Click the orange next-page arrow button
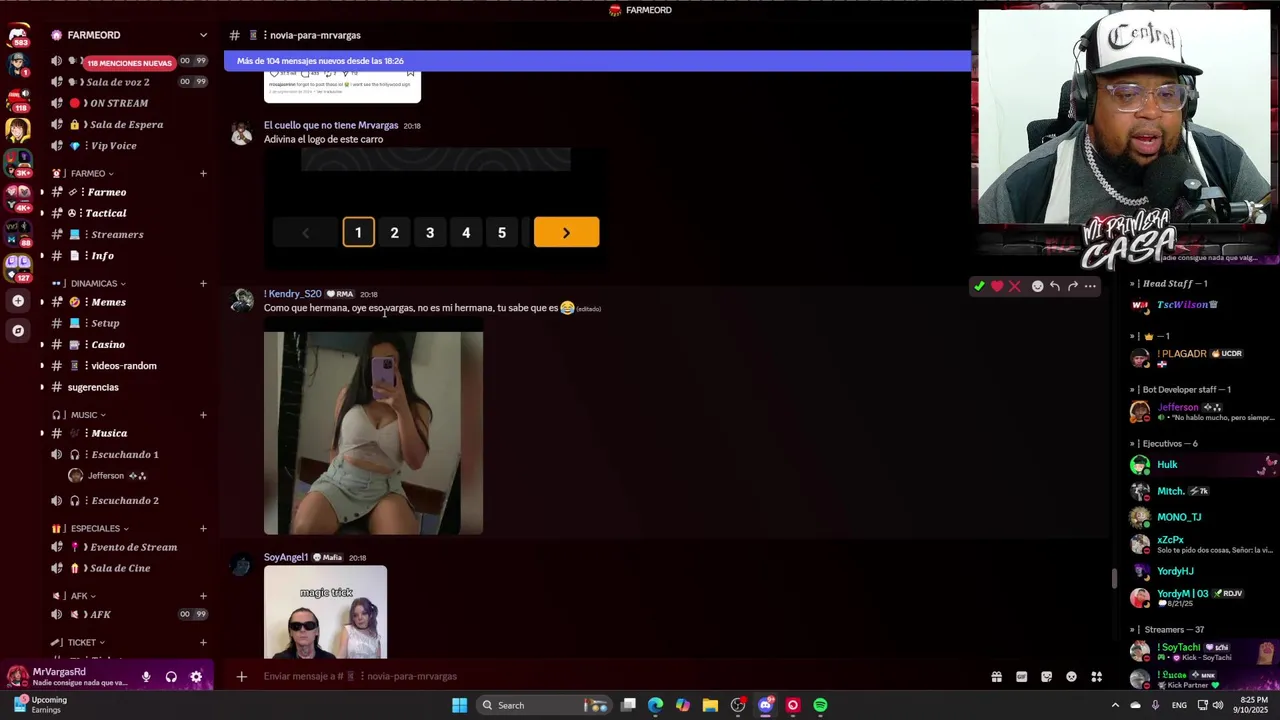The width and height of the screenshot is (1280, 720). pyautogui.click(x=566, y=233)
